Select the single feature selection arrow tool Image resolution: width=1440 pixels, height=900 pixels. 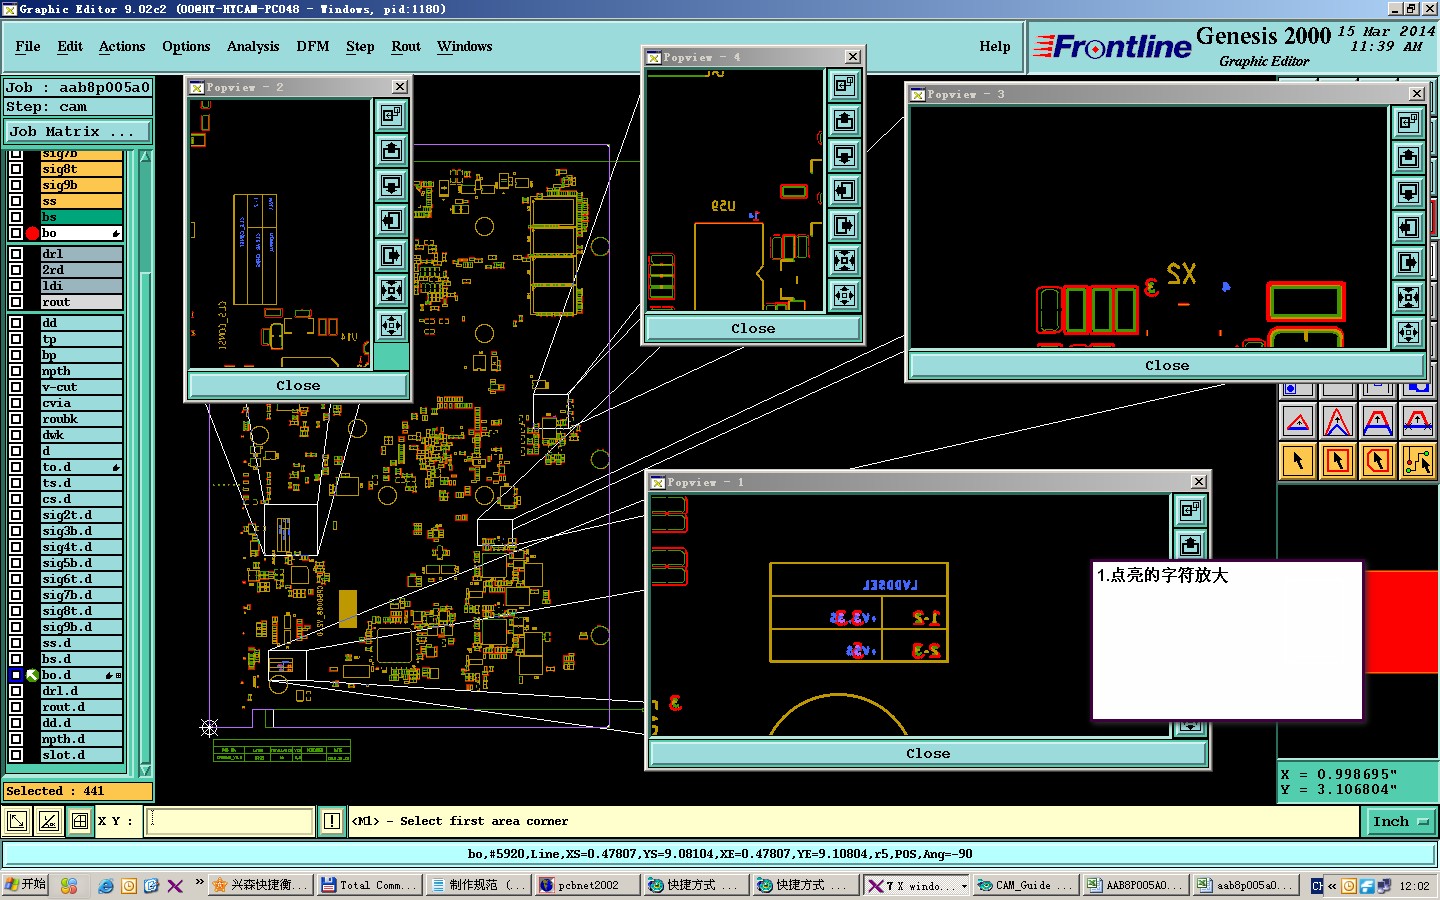pos(1298,461)
